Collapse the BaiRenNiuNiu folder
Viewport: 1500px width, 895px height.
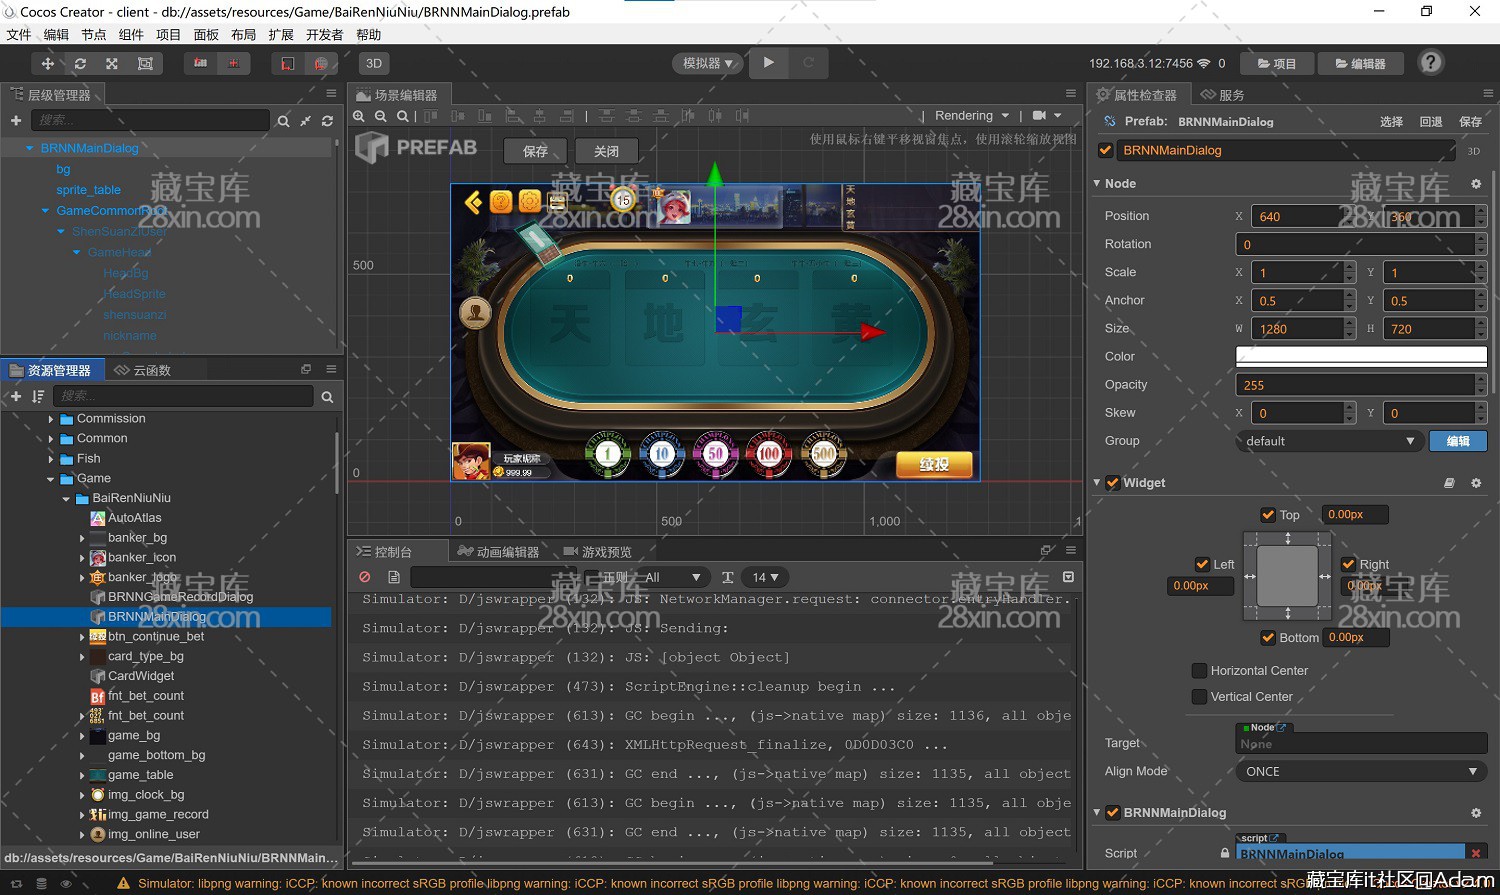(67, 498)
